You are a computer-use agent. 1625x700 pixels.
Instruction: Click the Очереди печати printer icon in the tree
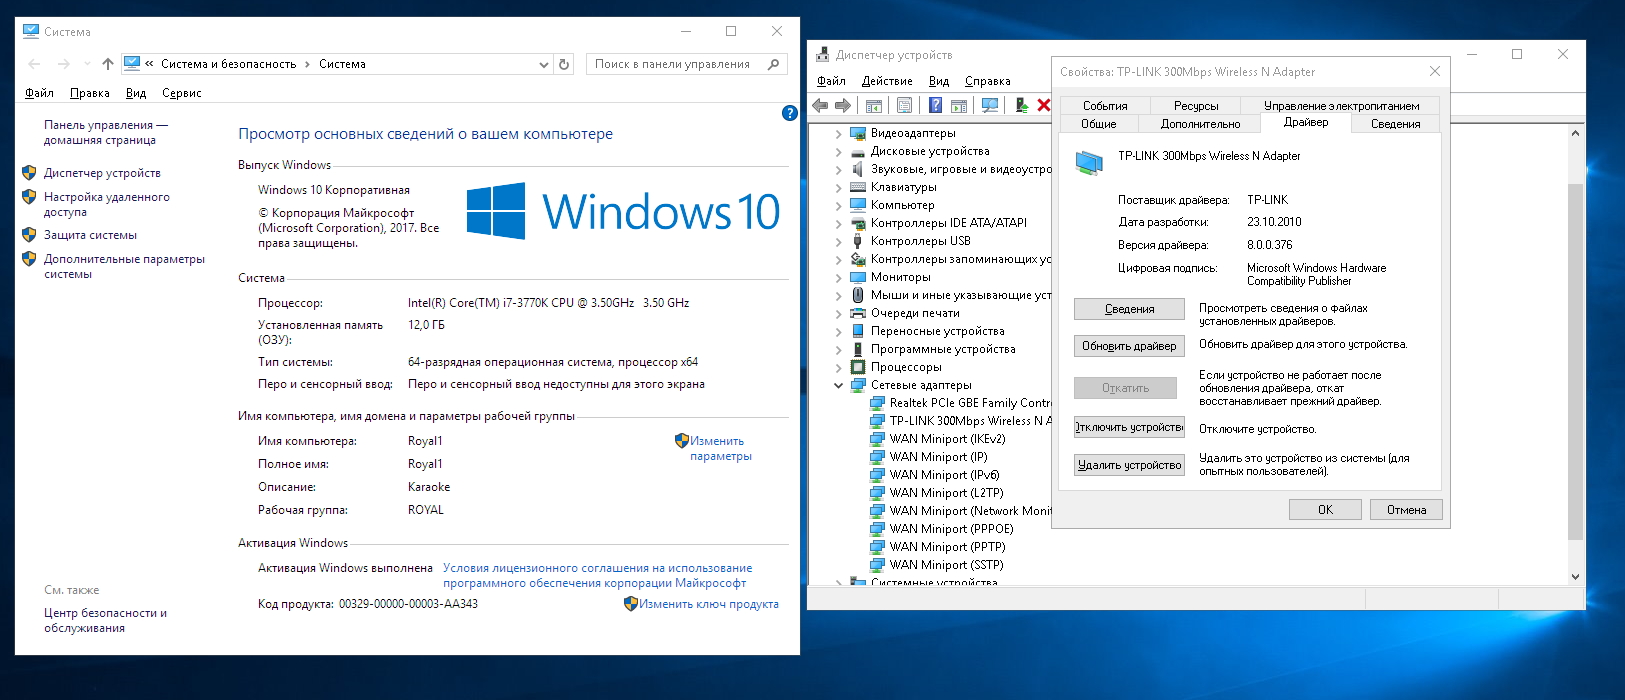click(x=858, y=313)
